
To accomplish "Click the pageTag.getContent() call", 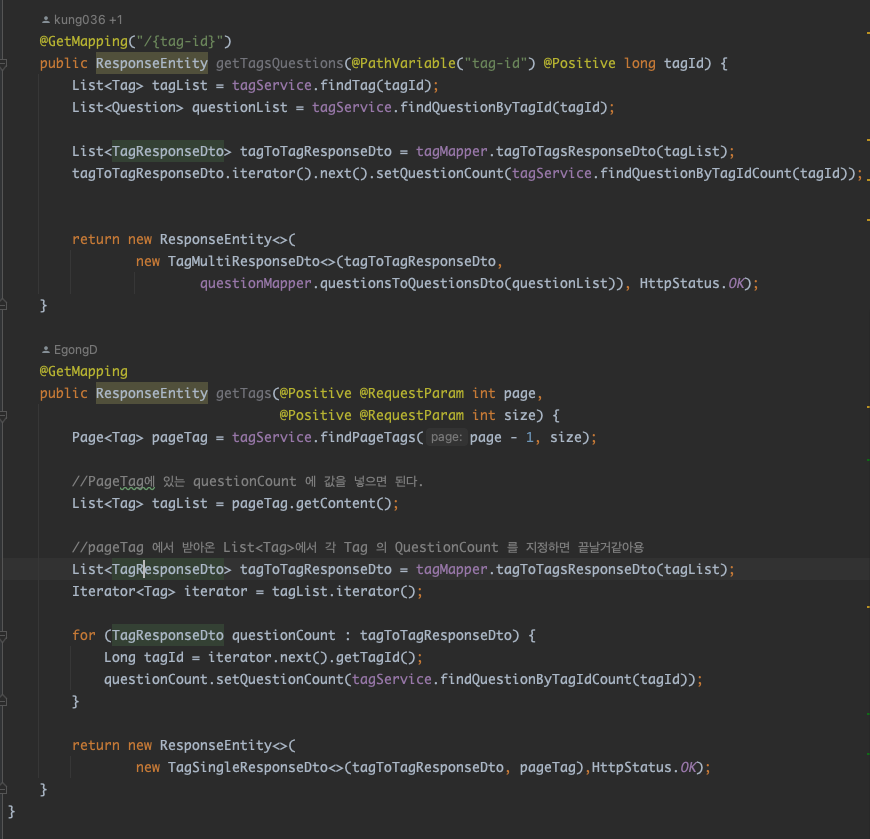I will [312, 504].
